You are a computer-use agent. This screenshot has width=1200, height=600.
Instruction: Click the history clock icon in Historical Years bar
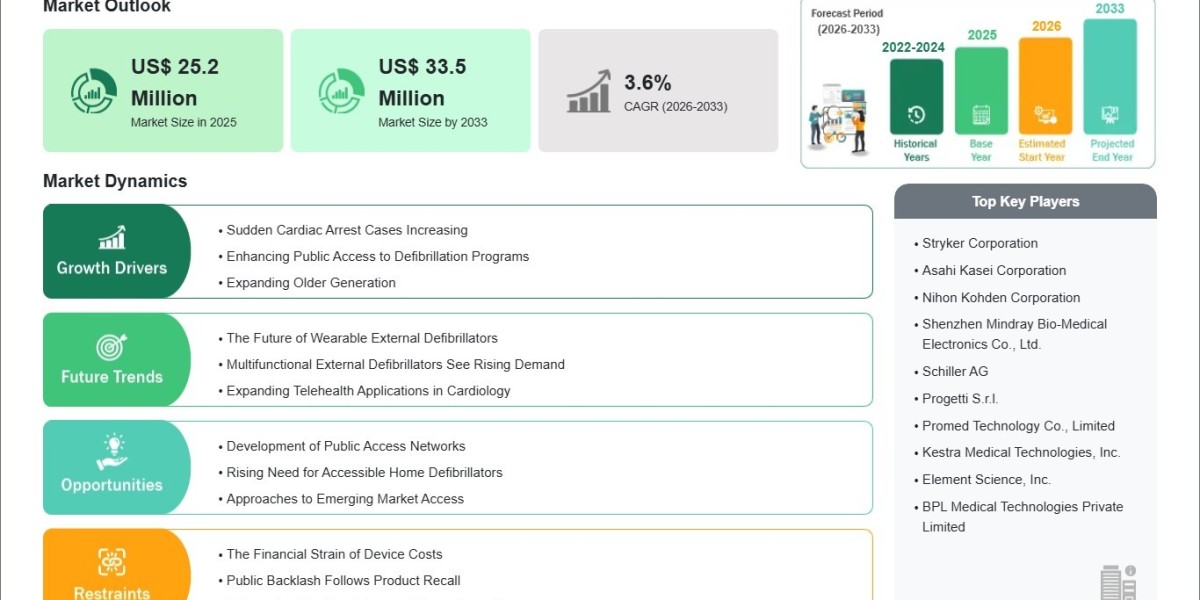916,115
